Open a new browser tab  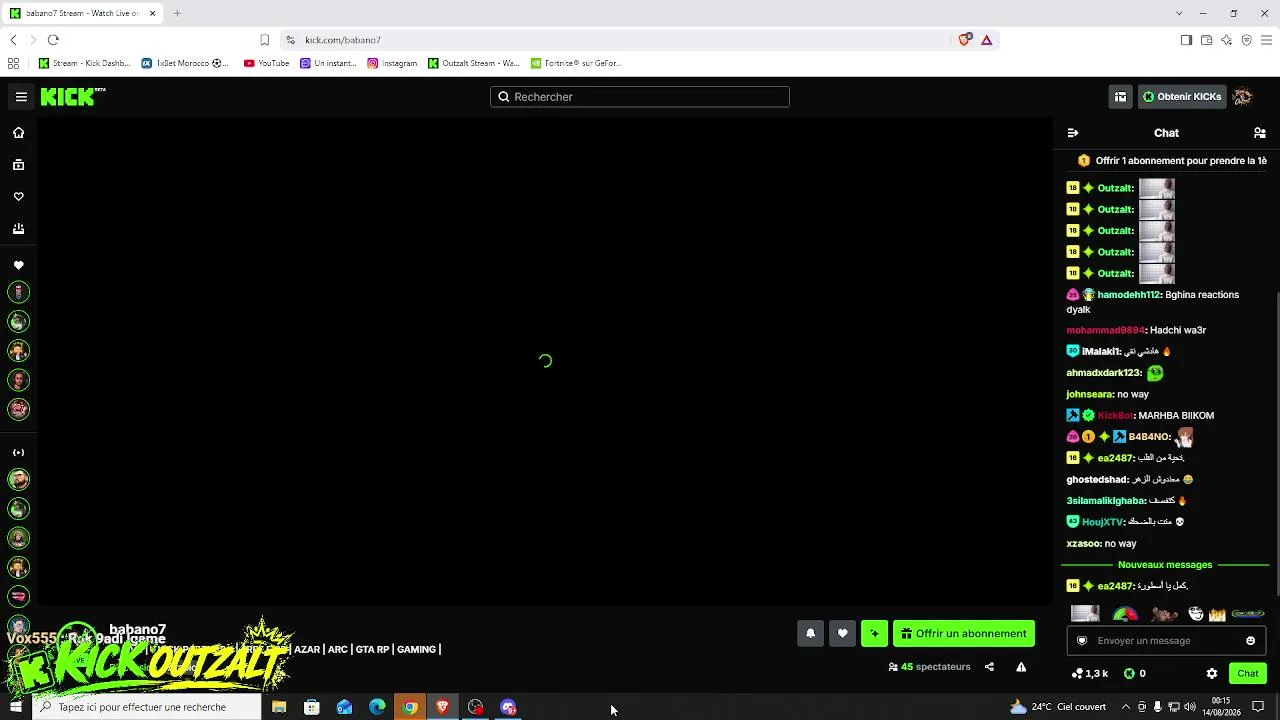click(x=177, y=13)
